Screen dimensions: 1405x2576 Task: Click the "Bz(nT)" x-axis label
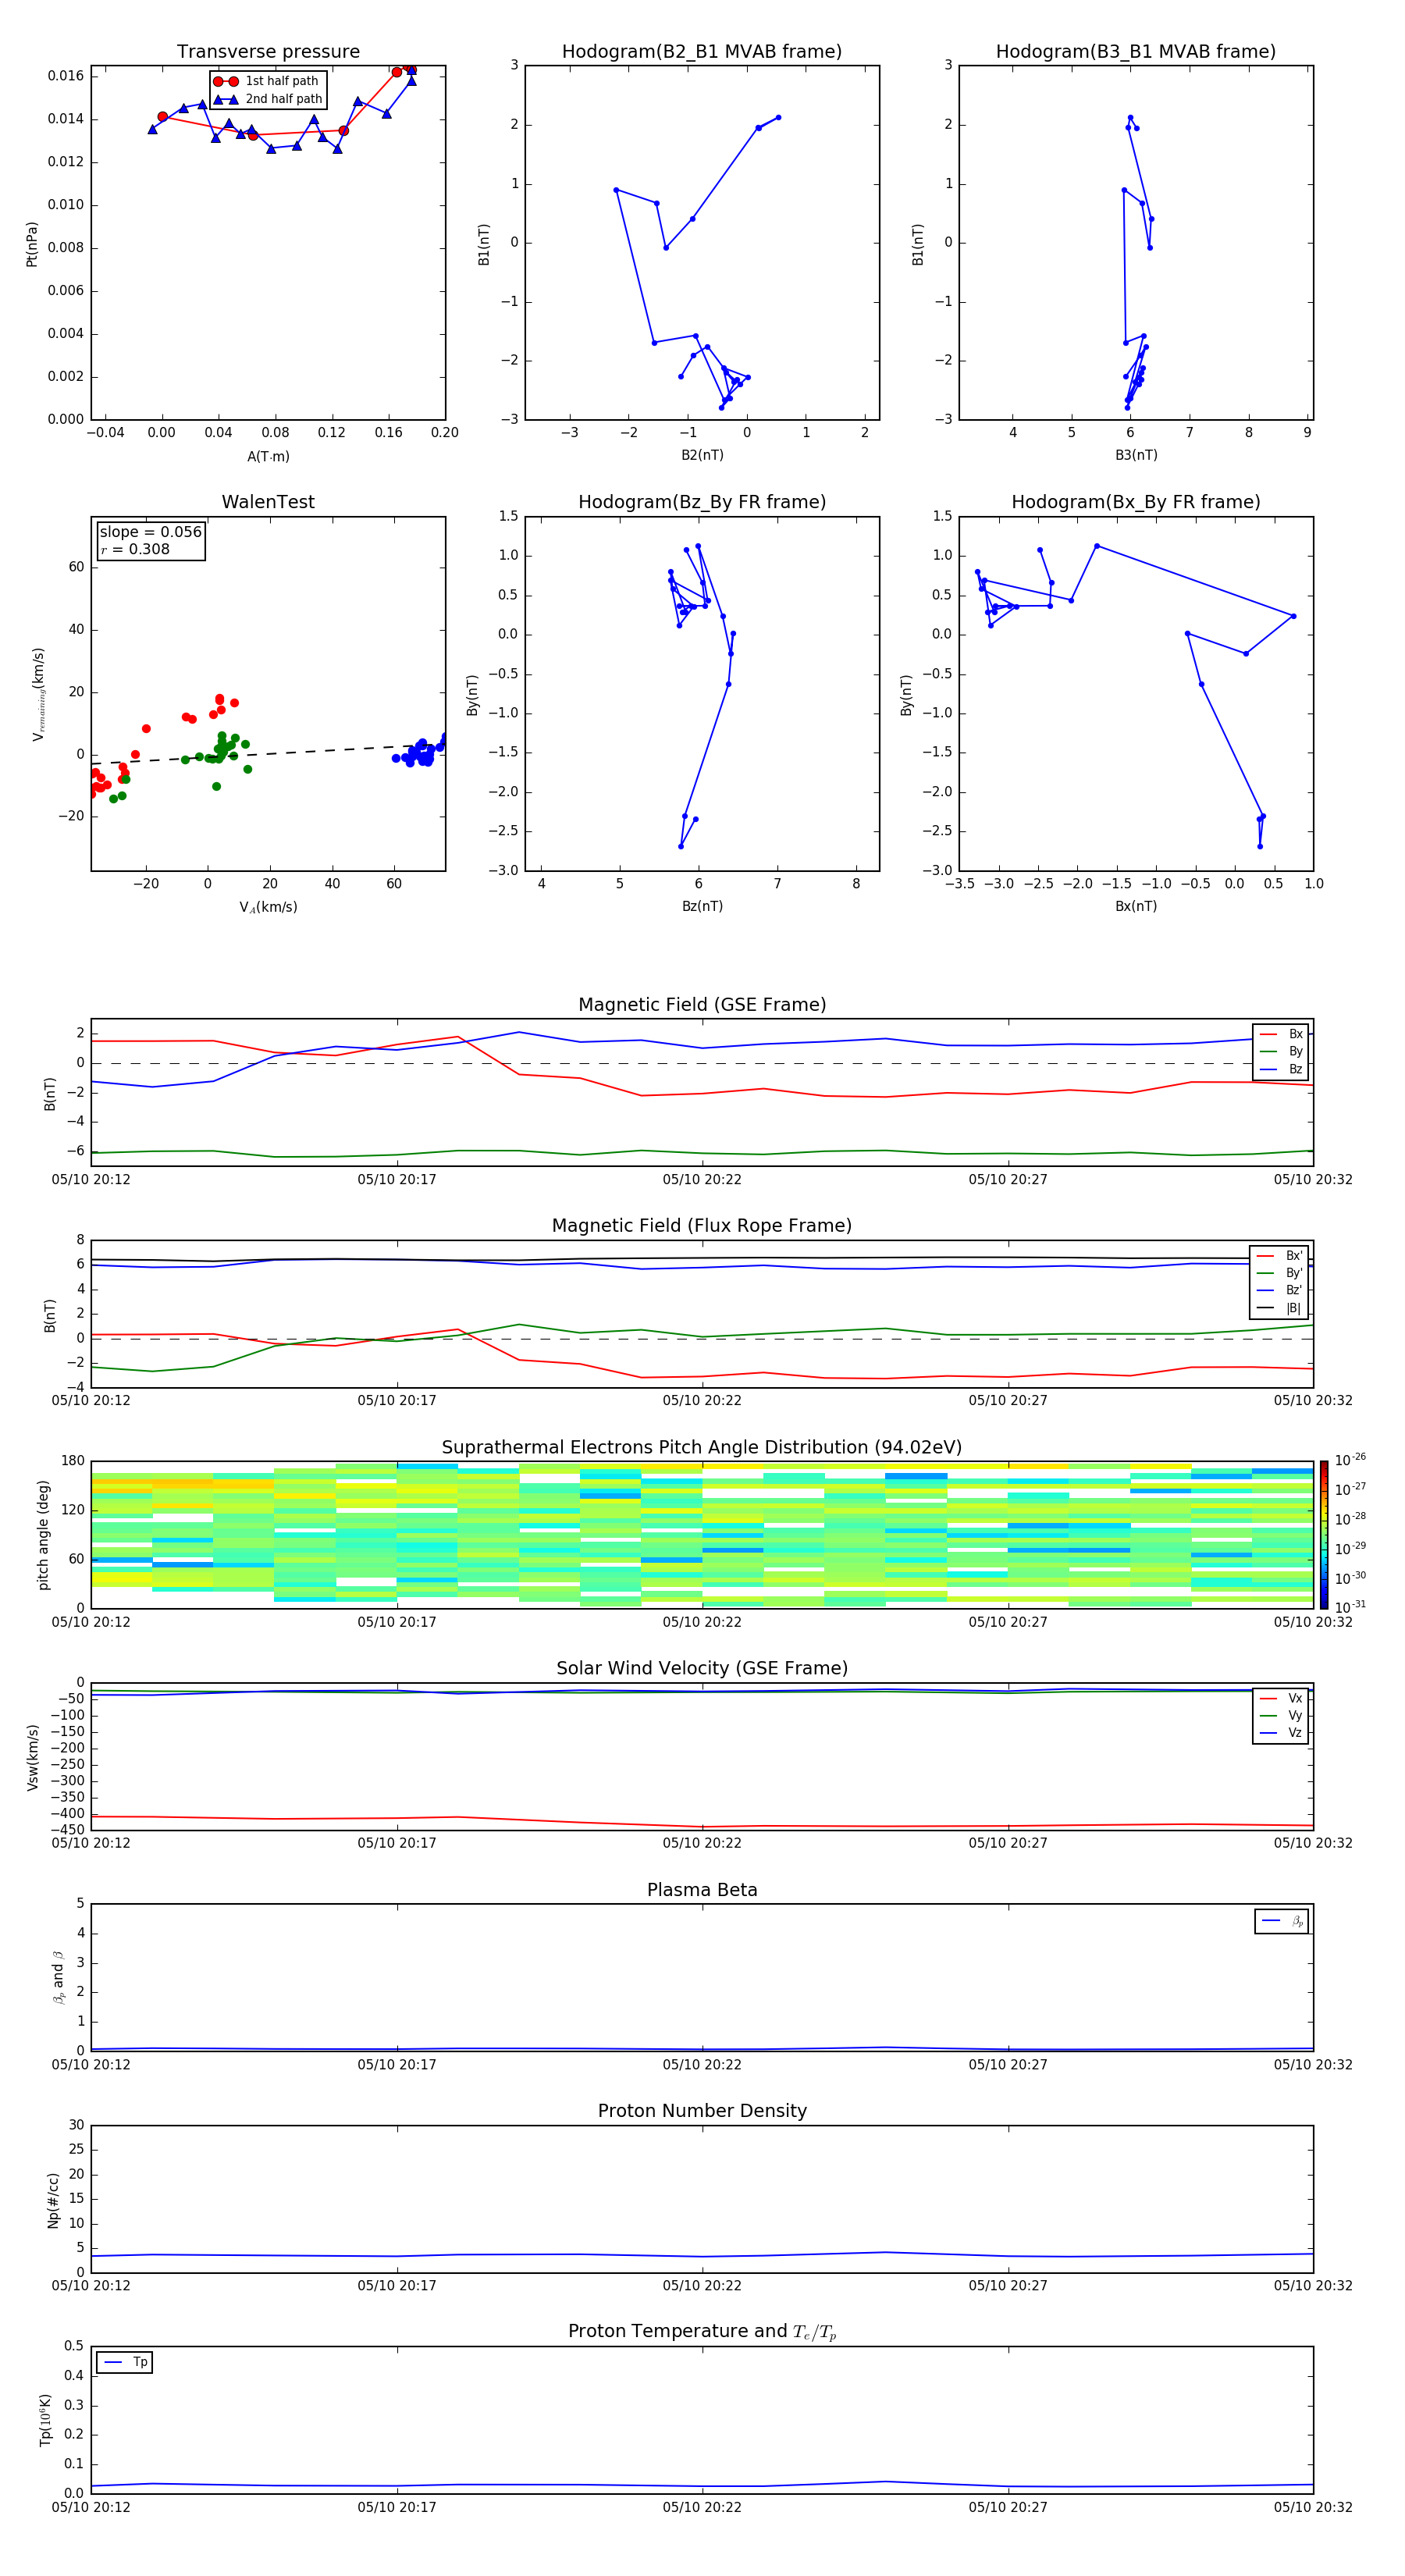click(702, 906)
